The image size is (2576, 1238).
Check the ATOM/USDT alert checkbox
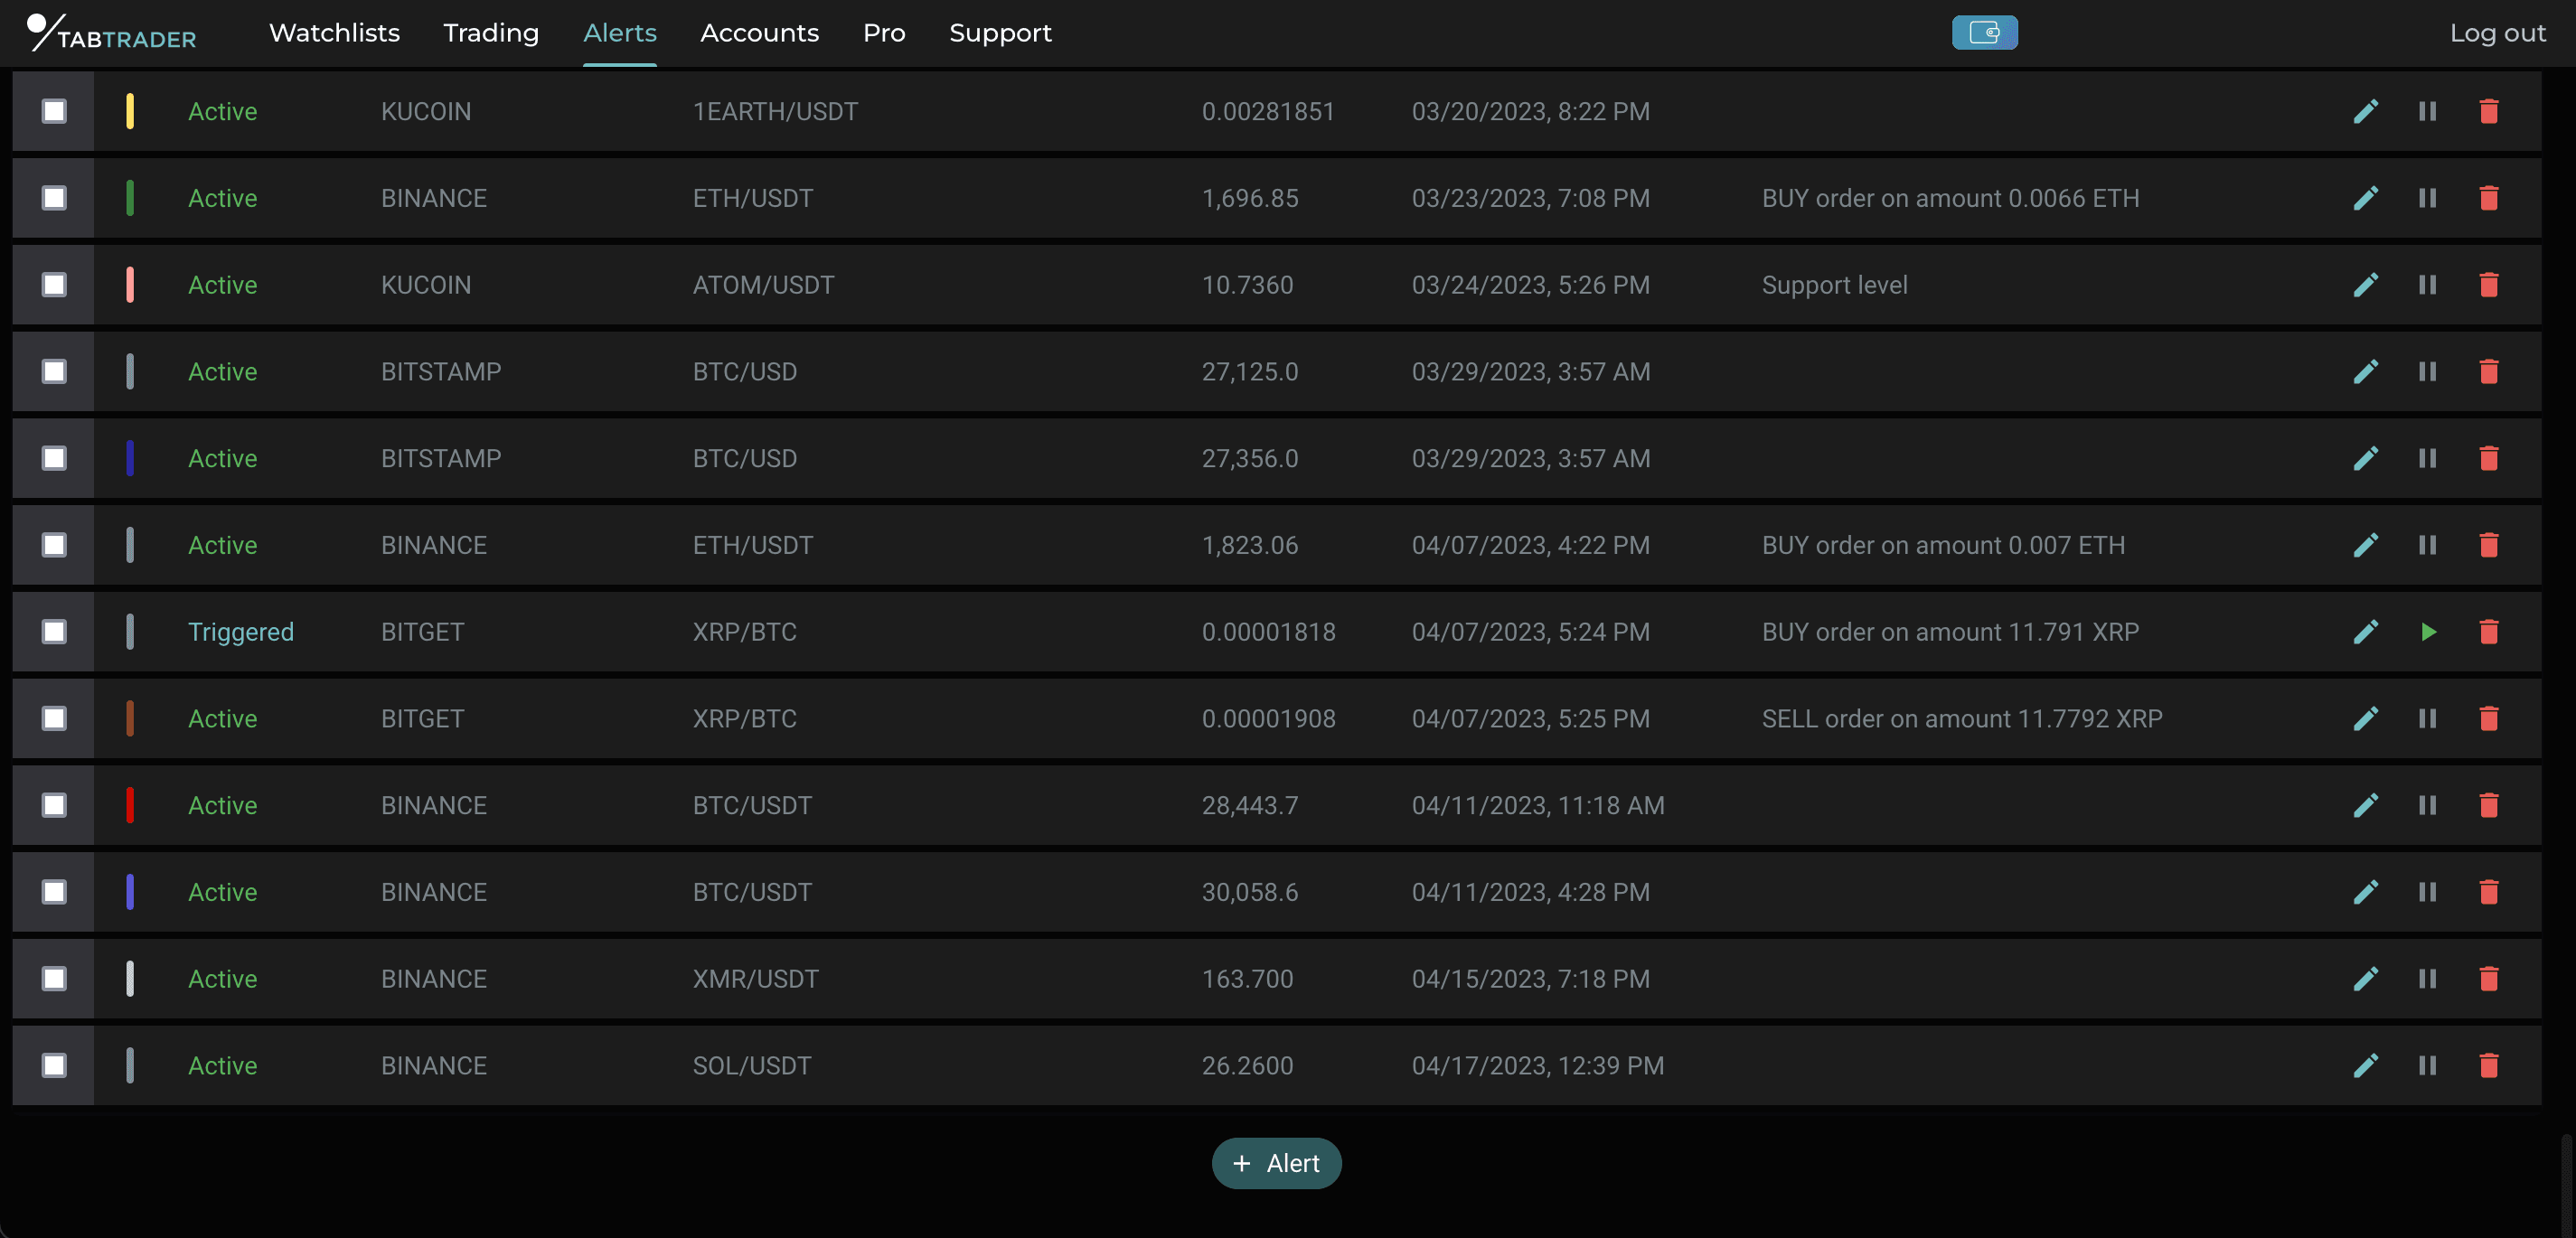pos(54,285)
